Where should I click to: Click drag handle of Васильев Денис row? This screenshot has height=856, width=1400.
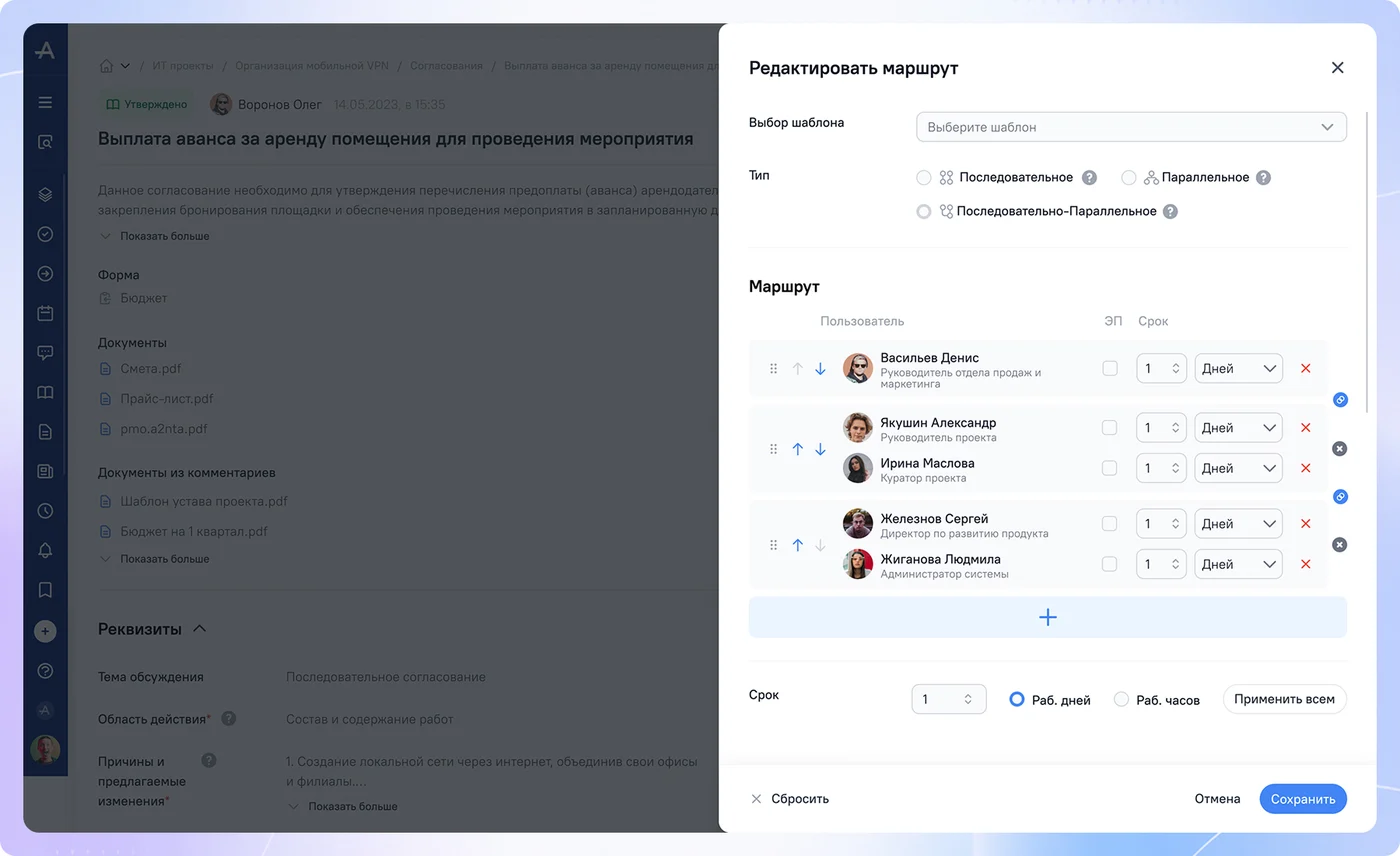(773, 369)
